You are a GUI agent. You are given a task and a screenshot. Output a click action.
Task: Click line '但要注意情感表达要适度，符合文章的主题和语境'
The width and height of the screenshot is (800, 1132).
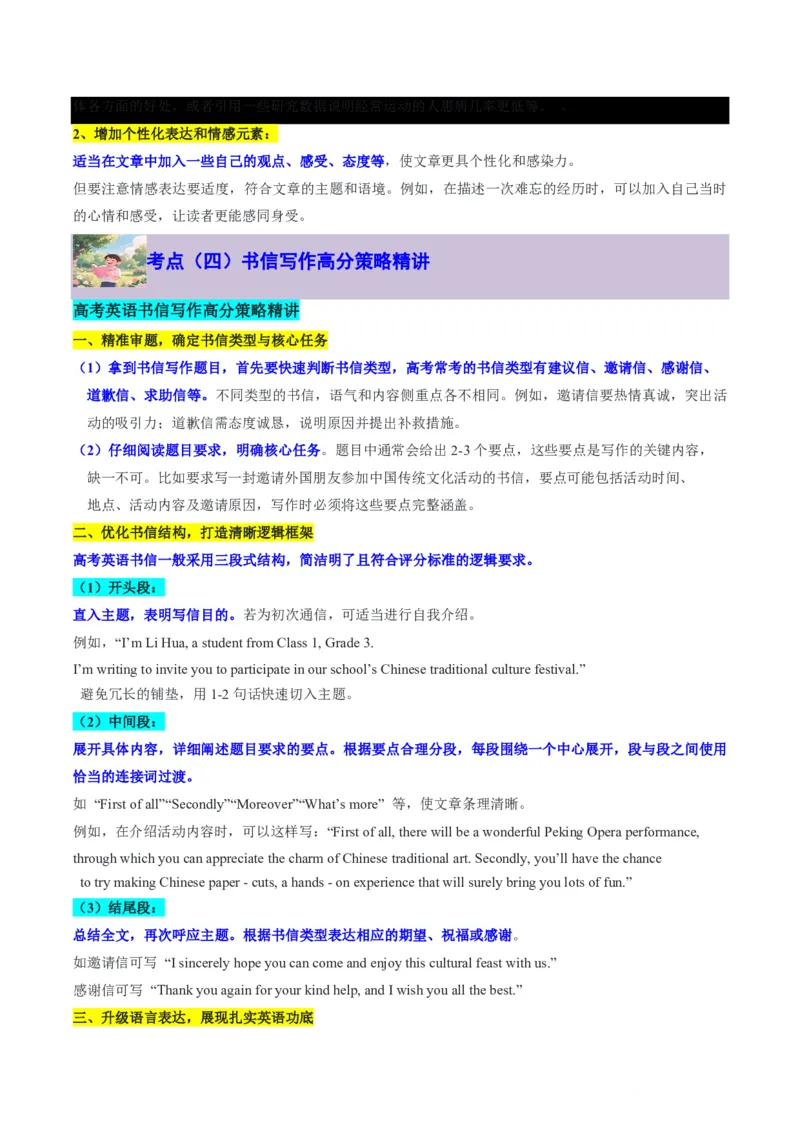[399, 189]
